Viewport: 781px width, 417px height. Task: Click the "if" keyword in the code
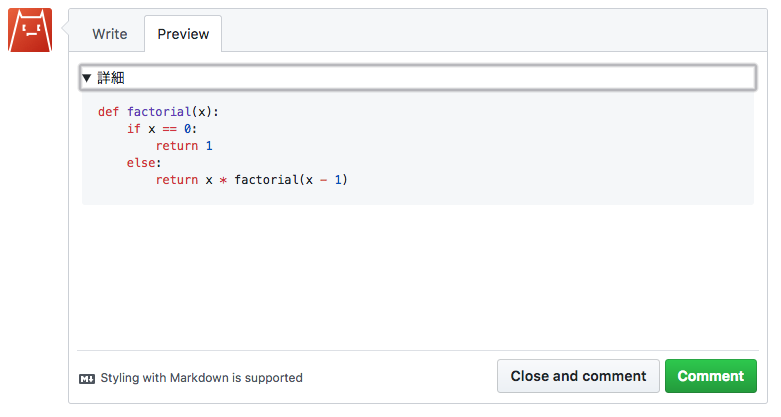134,129
